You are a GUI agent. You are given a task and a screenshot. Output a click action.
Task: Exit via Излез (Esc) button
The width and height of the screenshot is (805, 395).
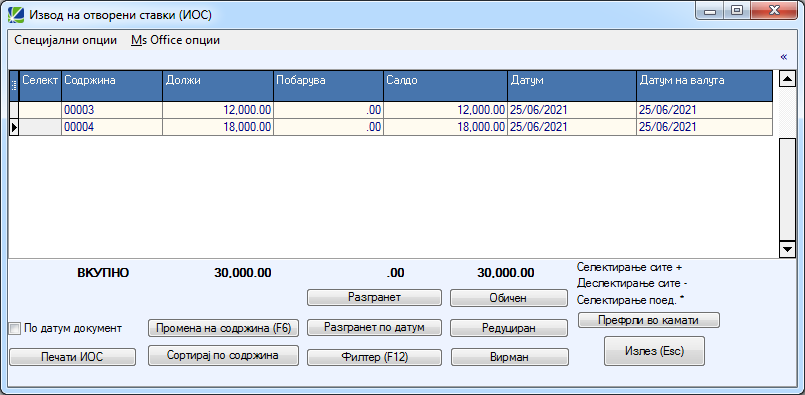coord(655,351)
